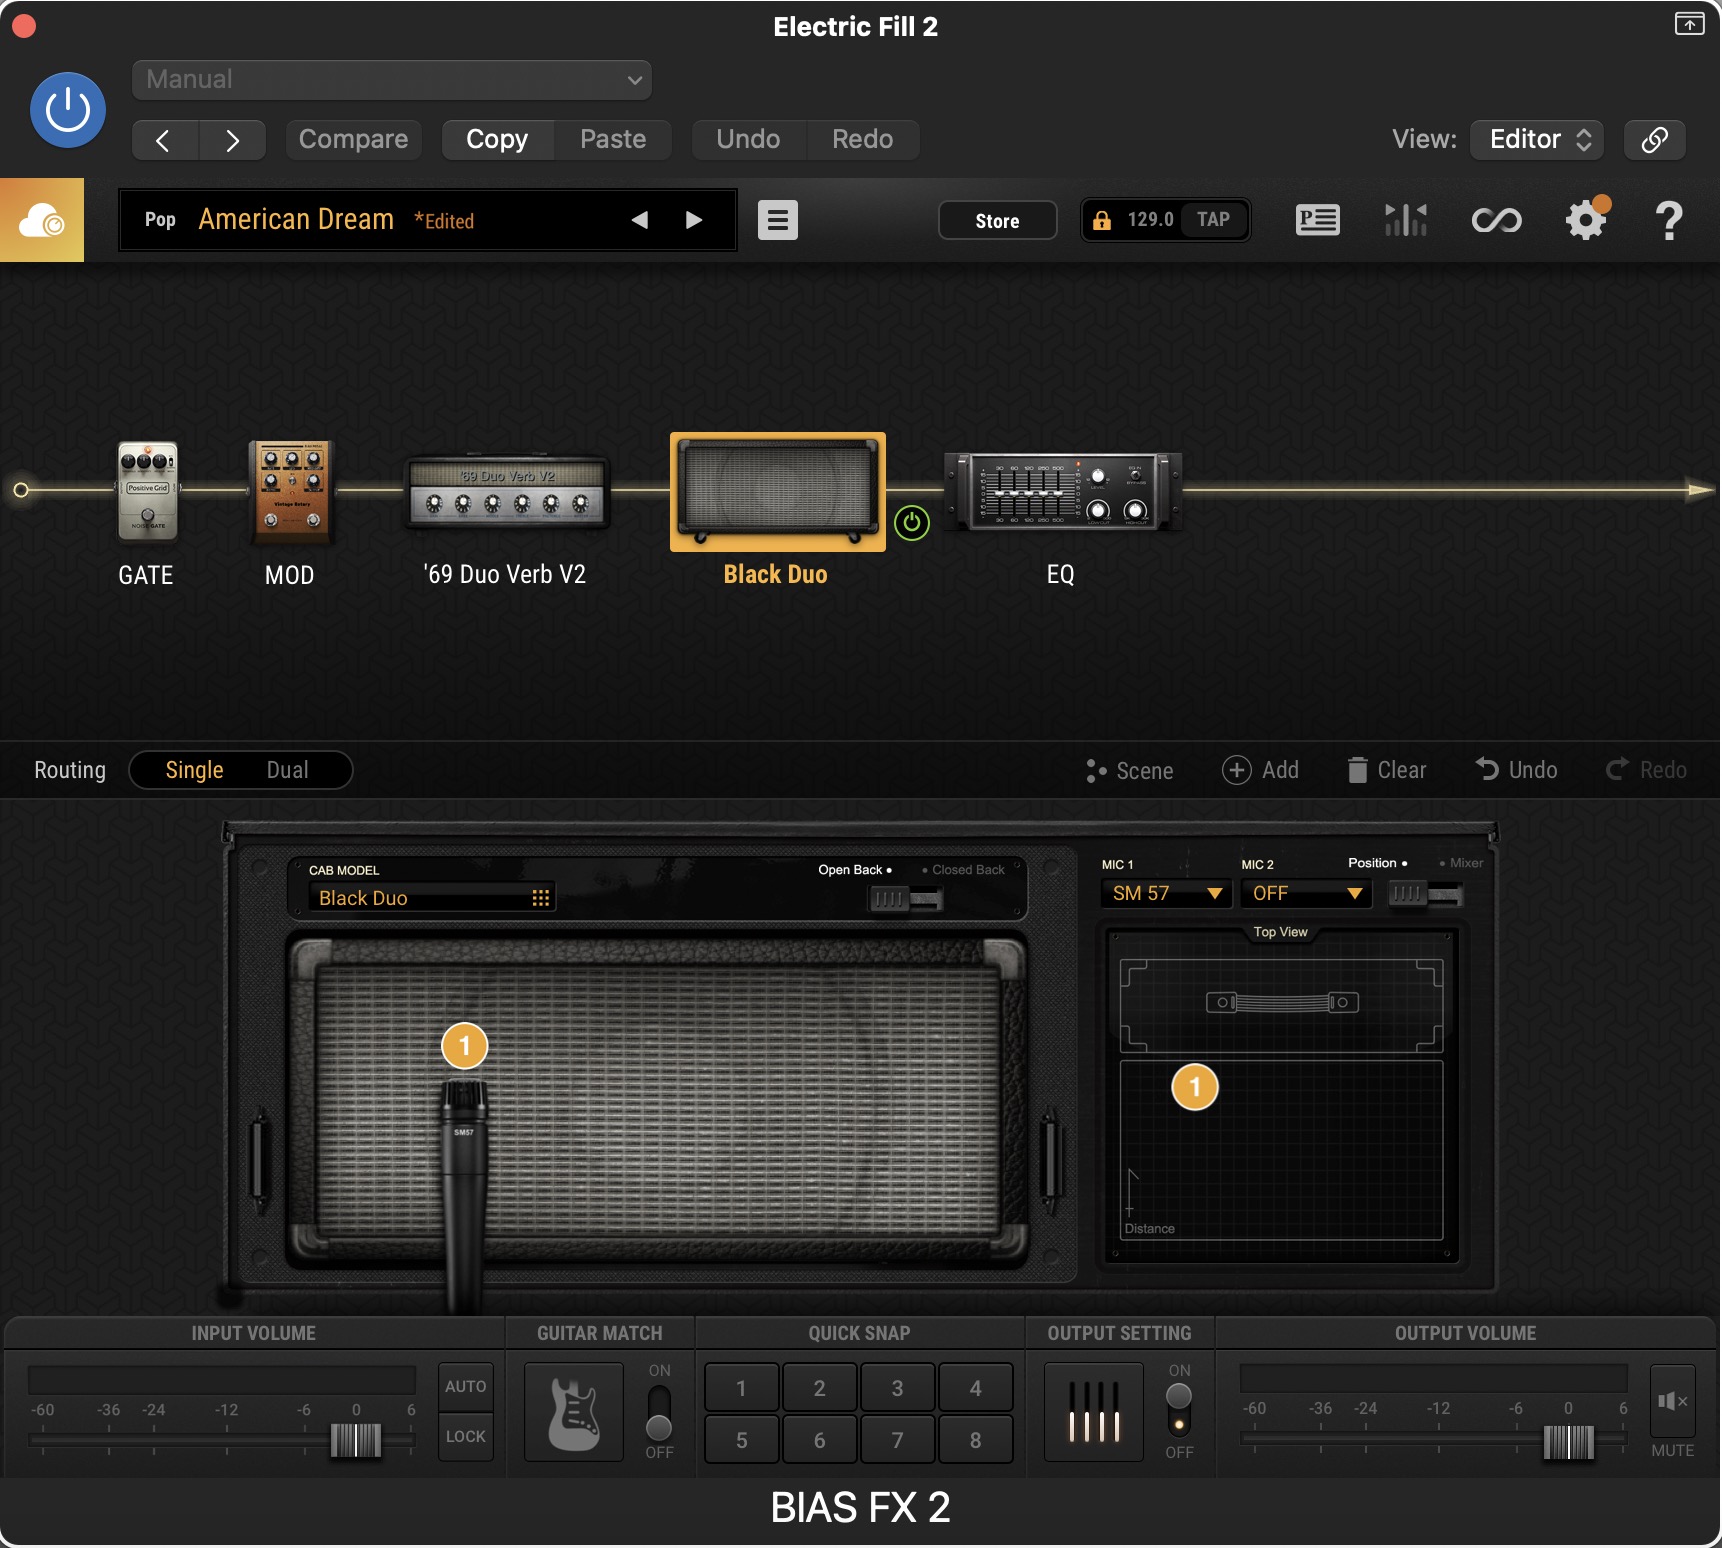Open the ToneCloud cloud icon

point(42,220)
